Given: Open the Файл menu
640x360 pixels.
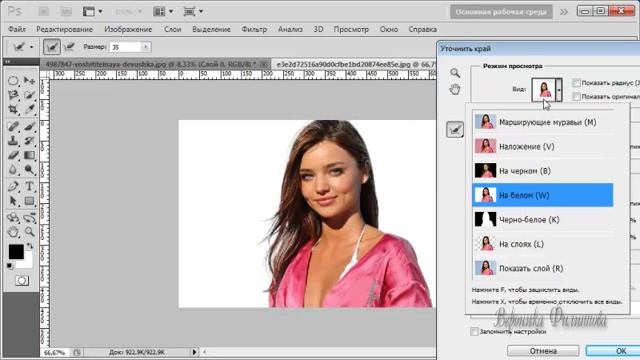Looking at the screenshot, I should [x=17, y=29].
